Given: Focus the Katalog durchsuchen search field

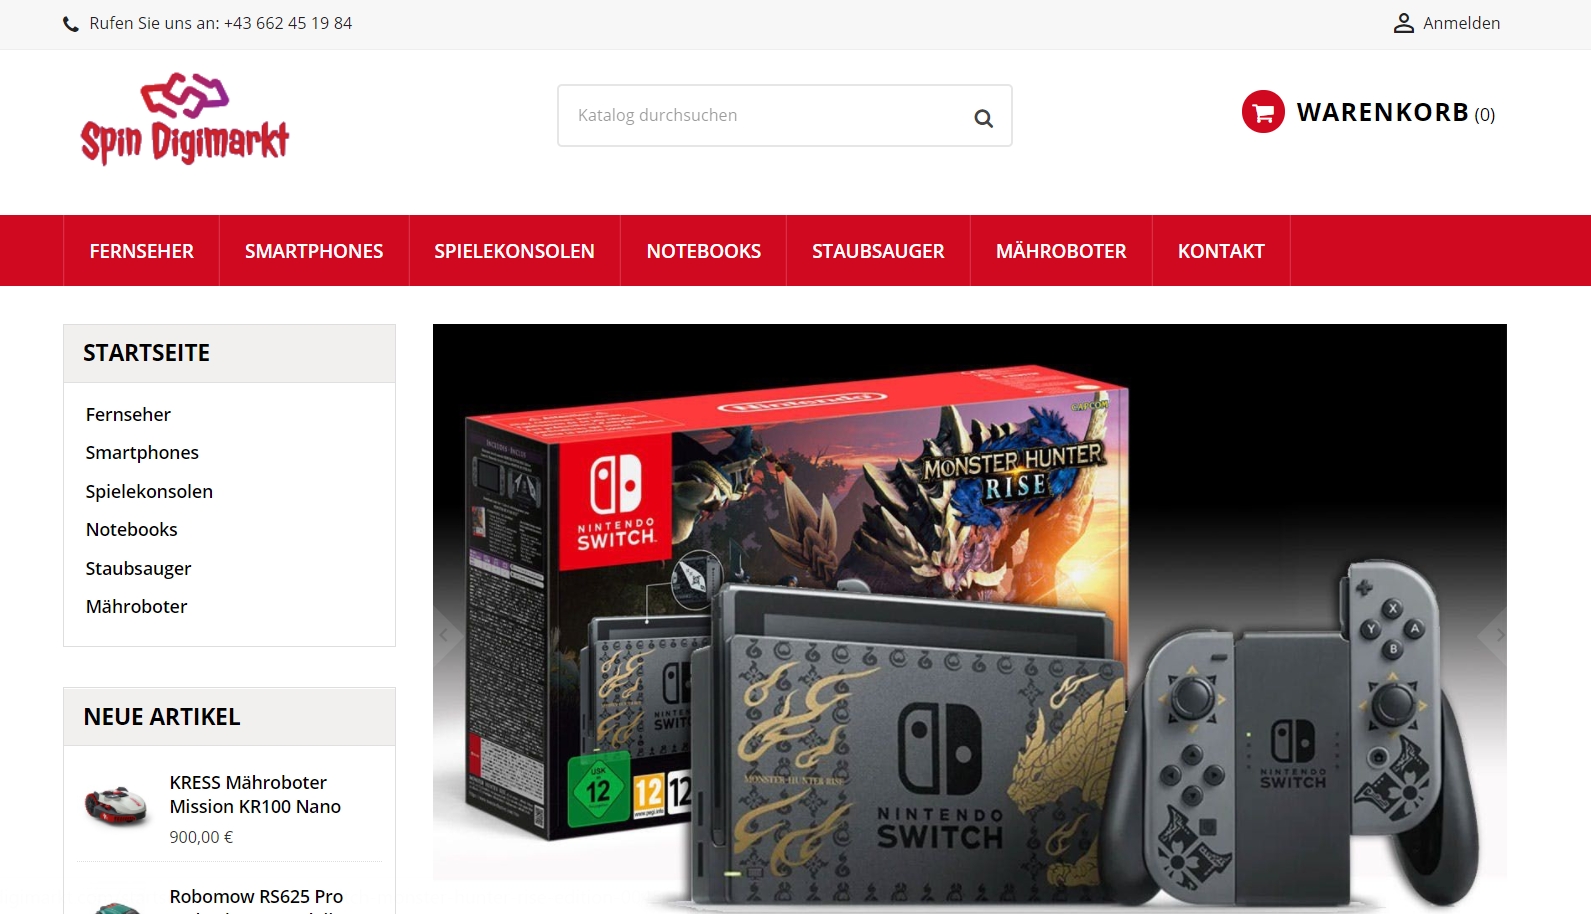Looking at the screenshot, I should [x=765, y=116].
